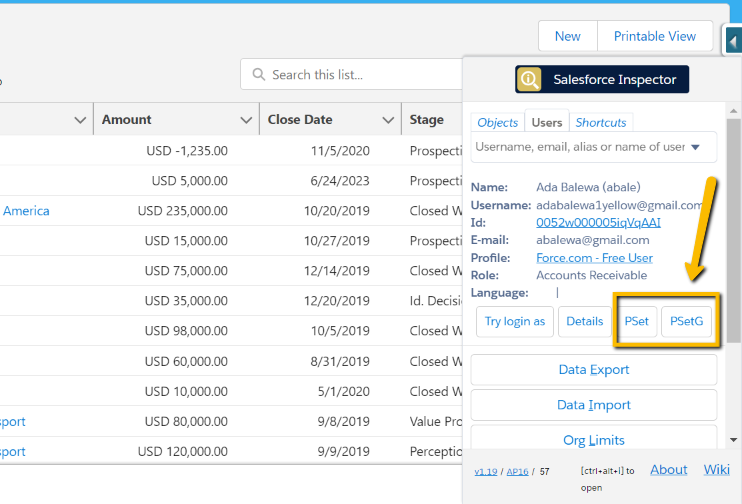Open the user Id 0052w000005iqVqAAI link

[598, 222]
